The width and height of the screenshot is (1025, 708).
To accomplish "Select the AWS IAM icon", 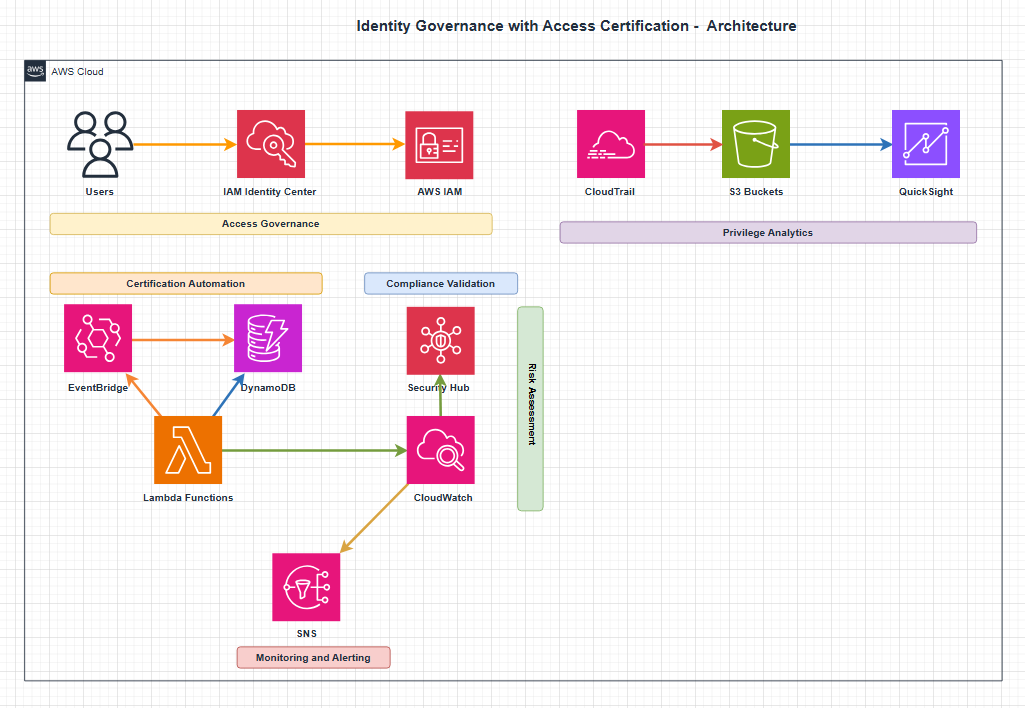I will coord(439,144).
